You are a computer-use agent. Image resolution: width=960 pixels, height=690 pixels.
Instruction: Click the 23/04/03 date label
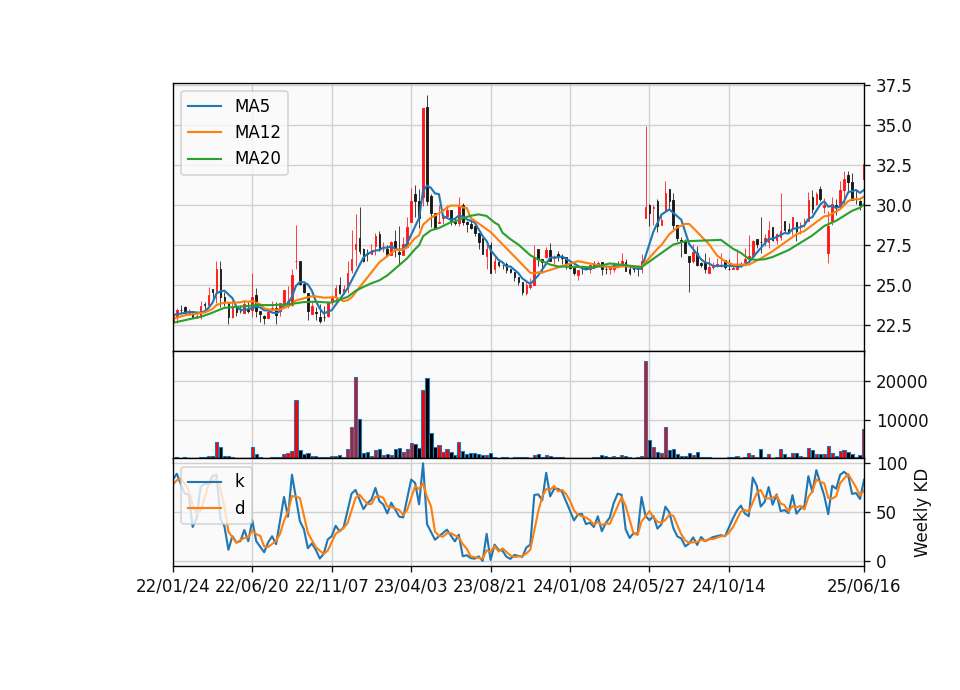[x=411, y=587]
